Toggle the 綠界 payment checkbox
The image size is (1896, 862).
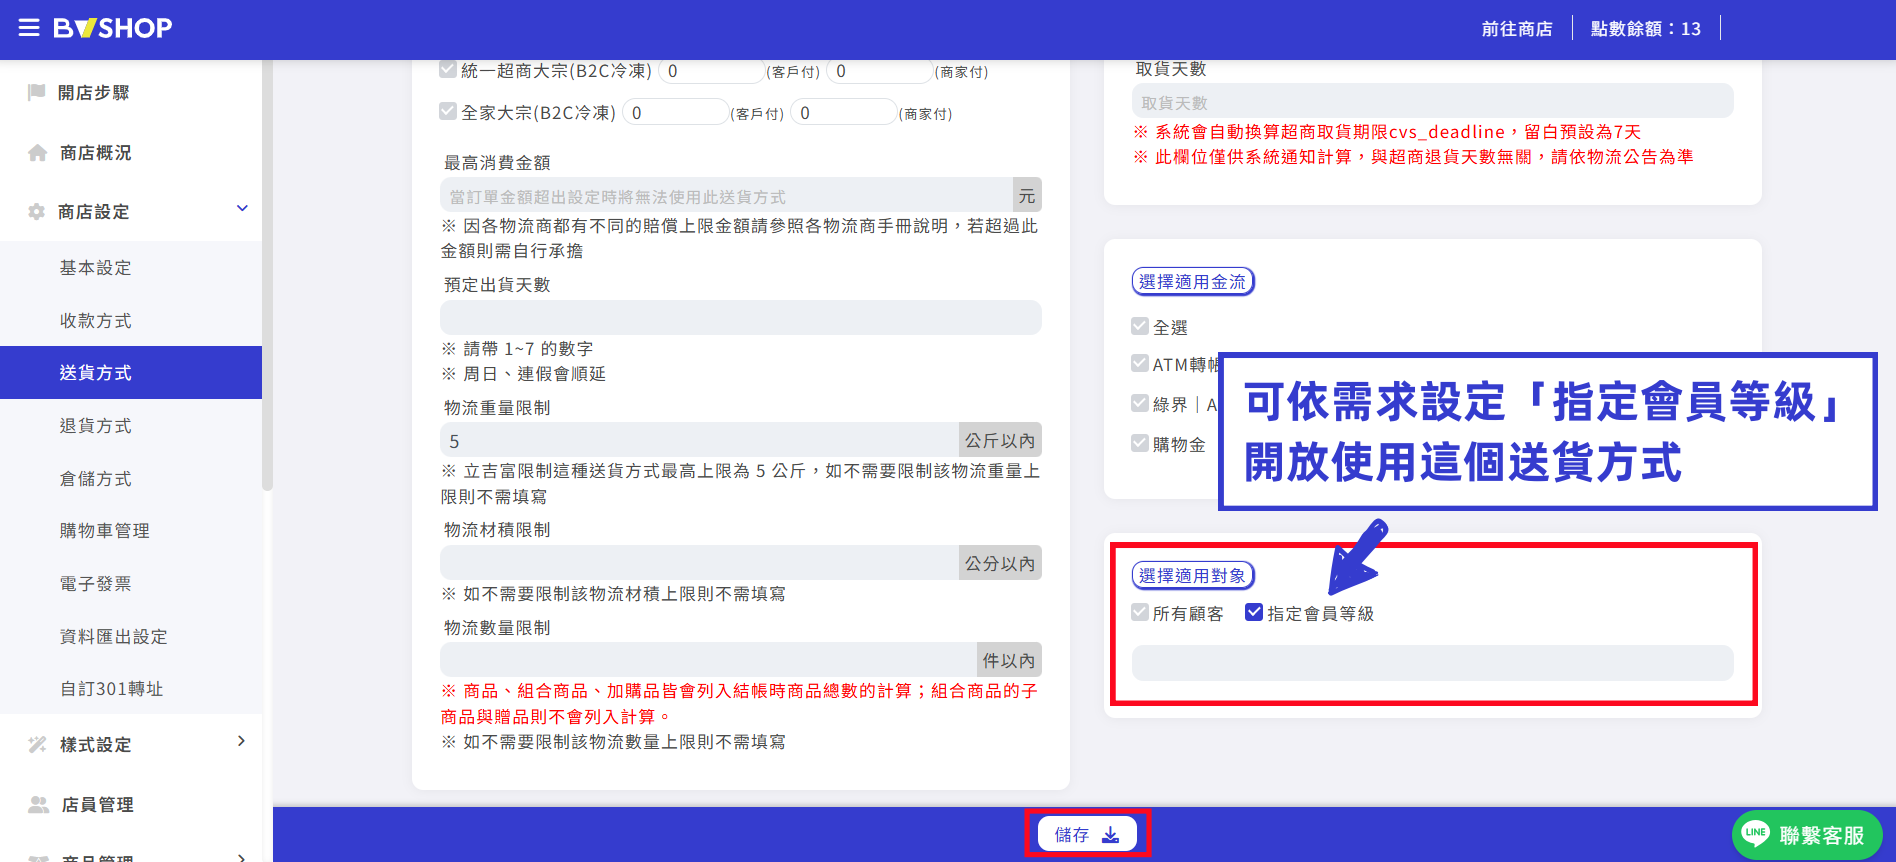(x=1140, y=403)
